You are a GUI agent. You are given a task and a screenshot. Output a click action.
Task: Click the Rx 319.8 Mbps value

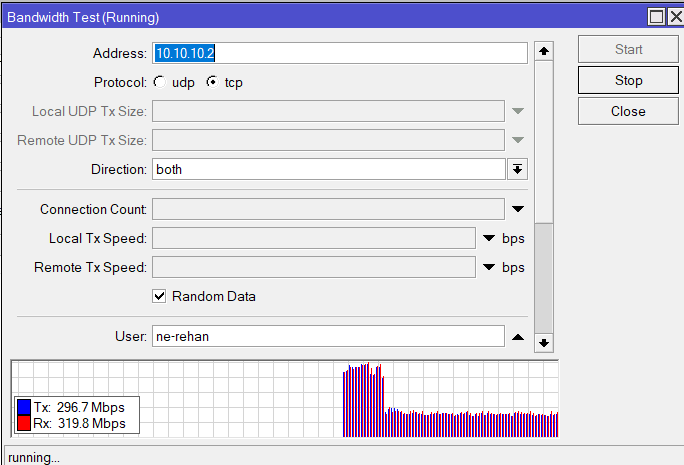(x=92, y=423)
